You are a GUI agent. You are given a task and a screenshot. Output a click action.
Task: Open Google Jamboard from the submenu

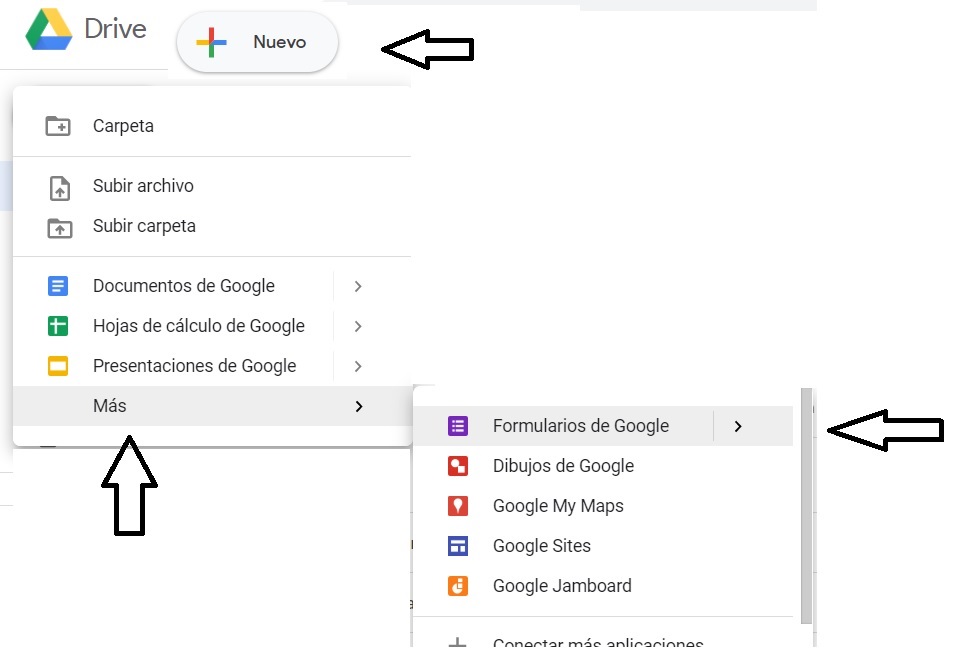[561, 586]
